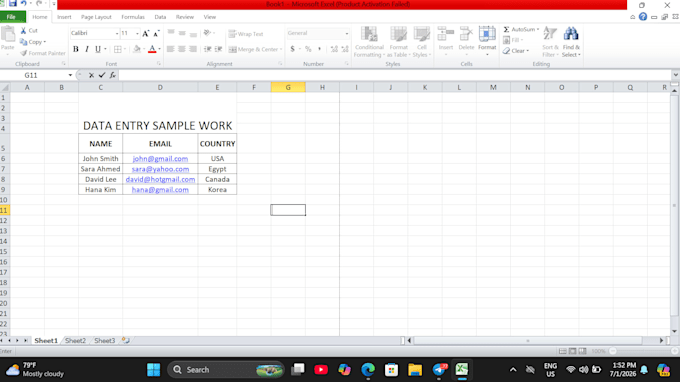Click the Insert Worksheet tab icon
Screen dimensions: 680x382
126,341
